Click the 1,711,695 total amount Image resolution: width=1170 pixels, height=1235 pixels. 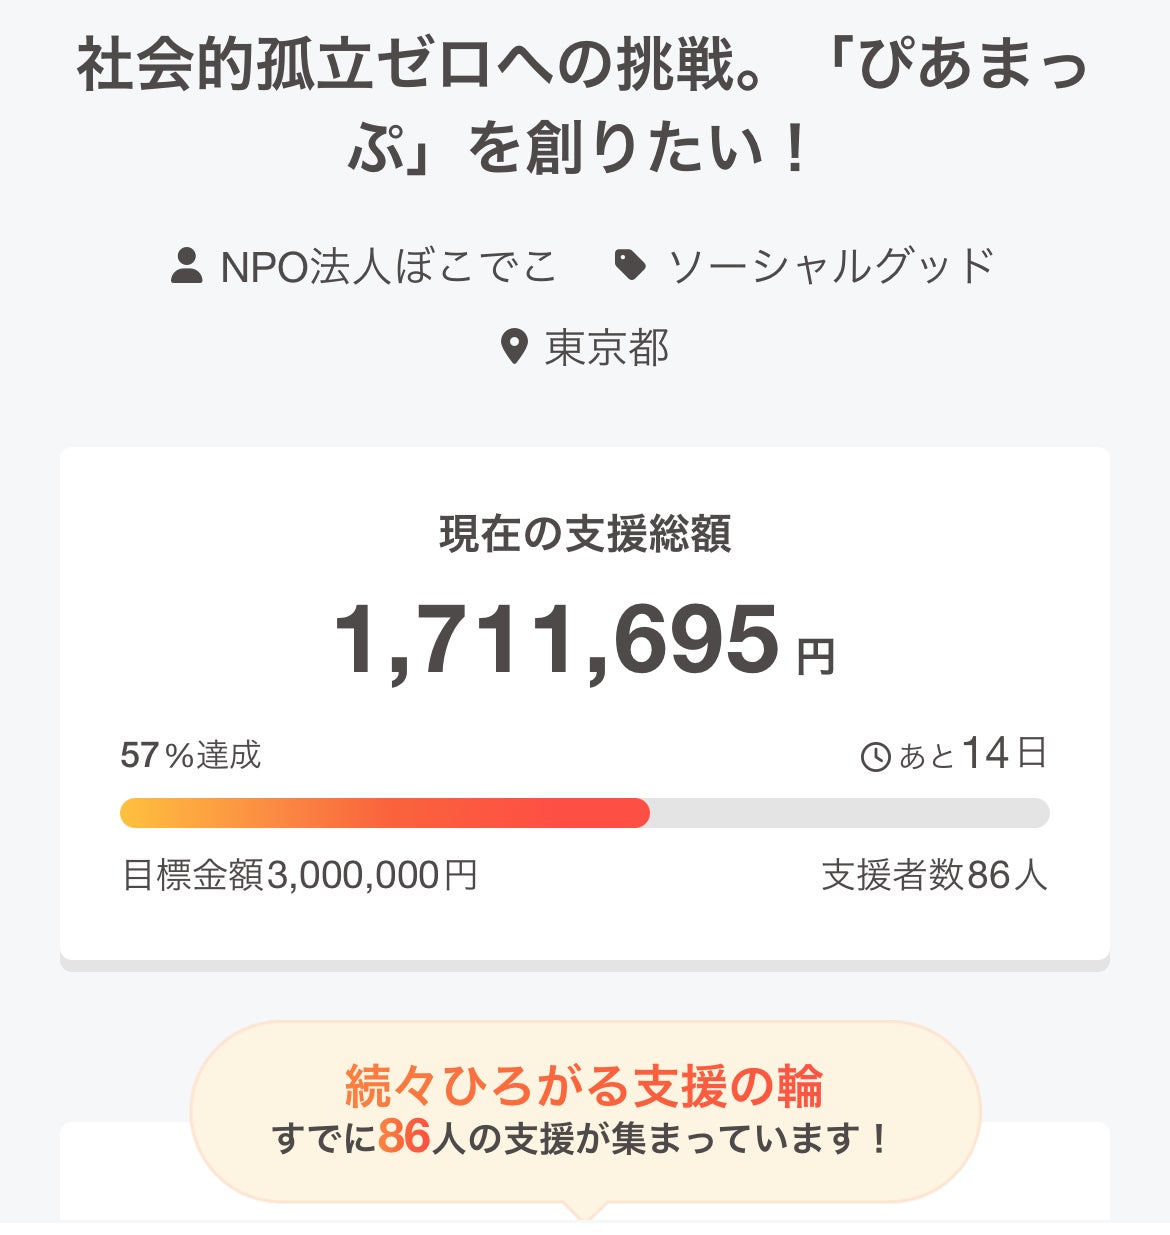tap(556, 640)
